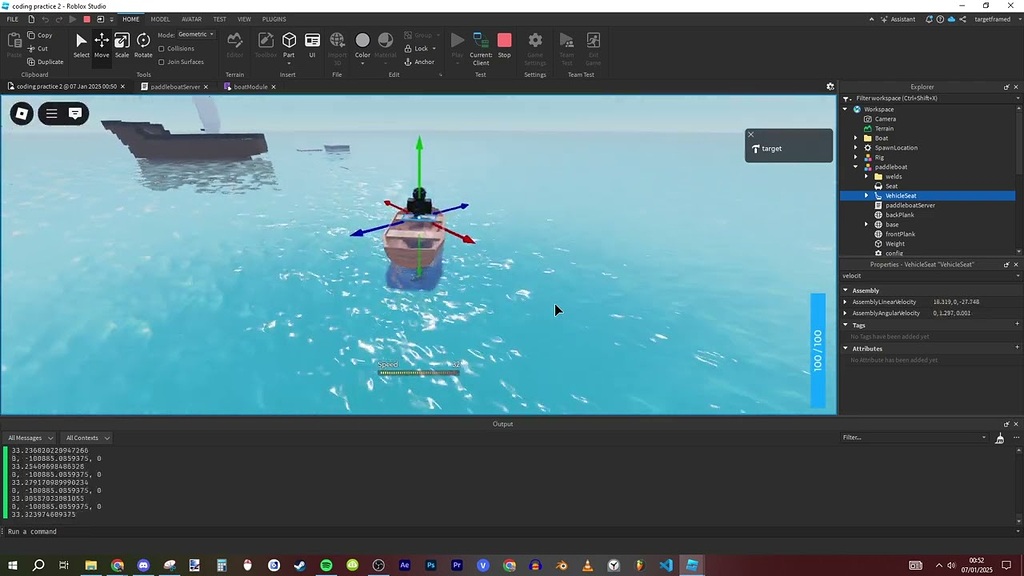Image resolution: width=1024 pixels, height=576 pixels.
Task: Enable Join Surfaces option
Action: point(161,61)
